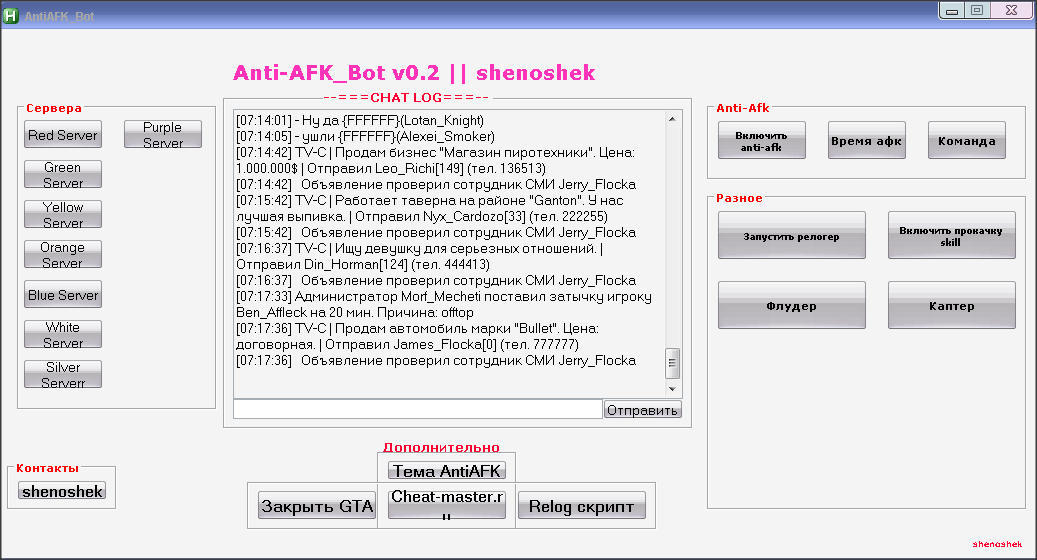The image size is (1037, 560).
Task: Enable anti-afk with Включить anti-afk button
Action: [761, 141]
